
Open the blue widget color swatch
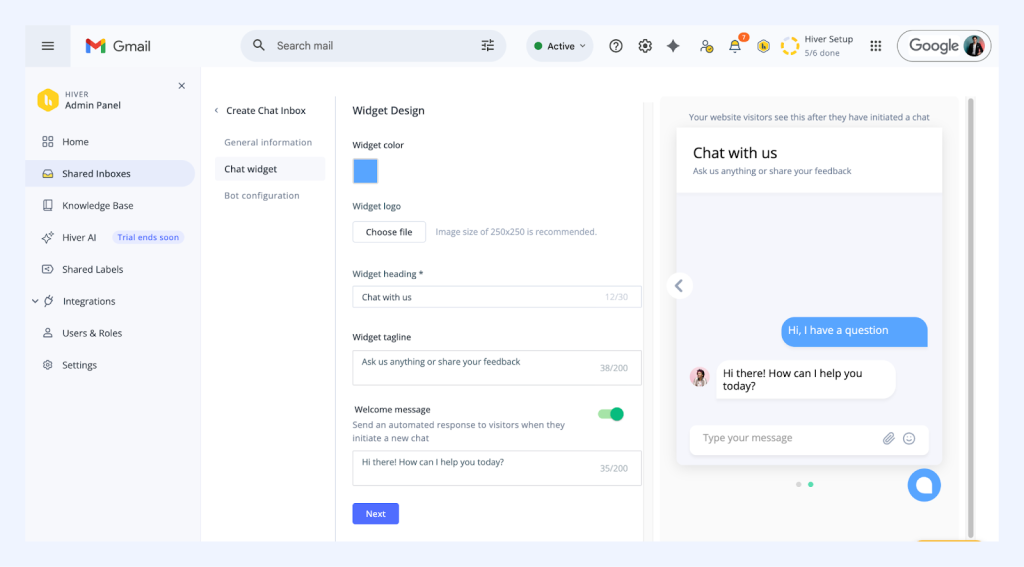pos(365,171)
